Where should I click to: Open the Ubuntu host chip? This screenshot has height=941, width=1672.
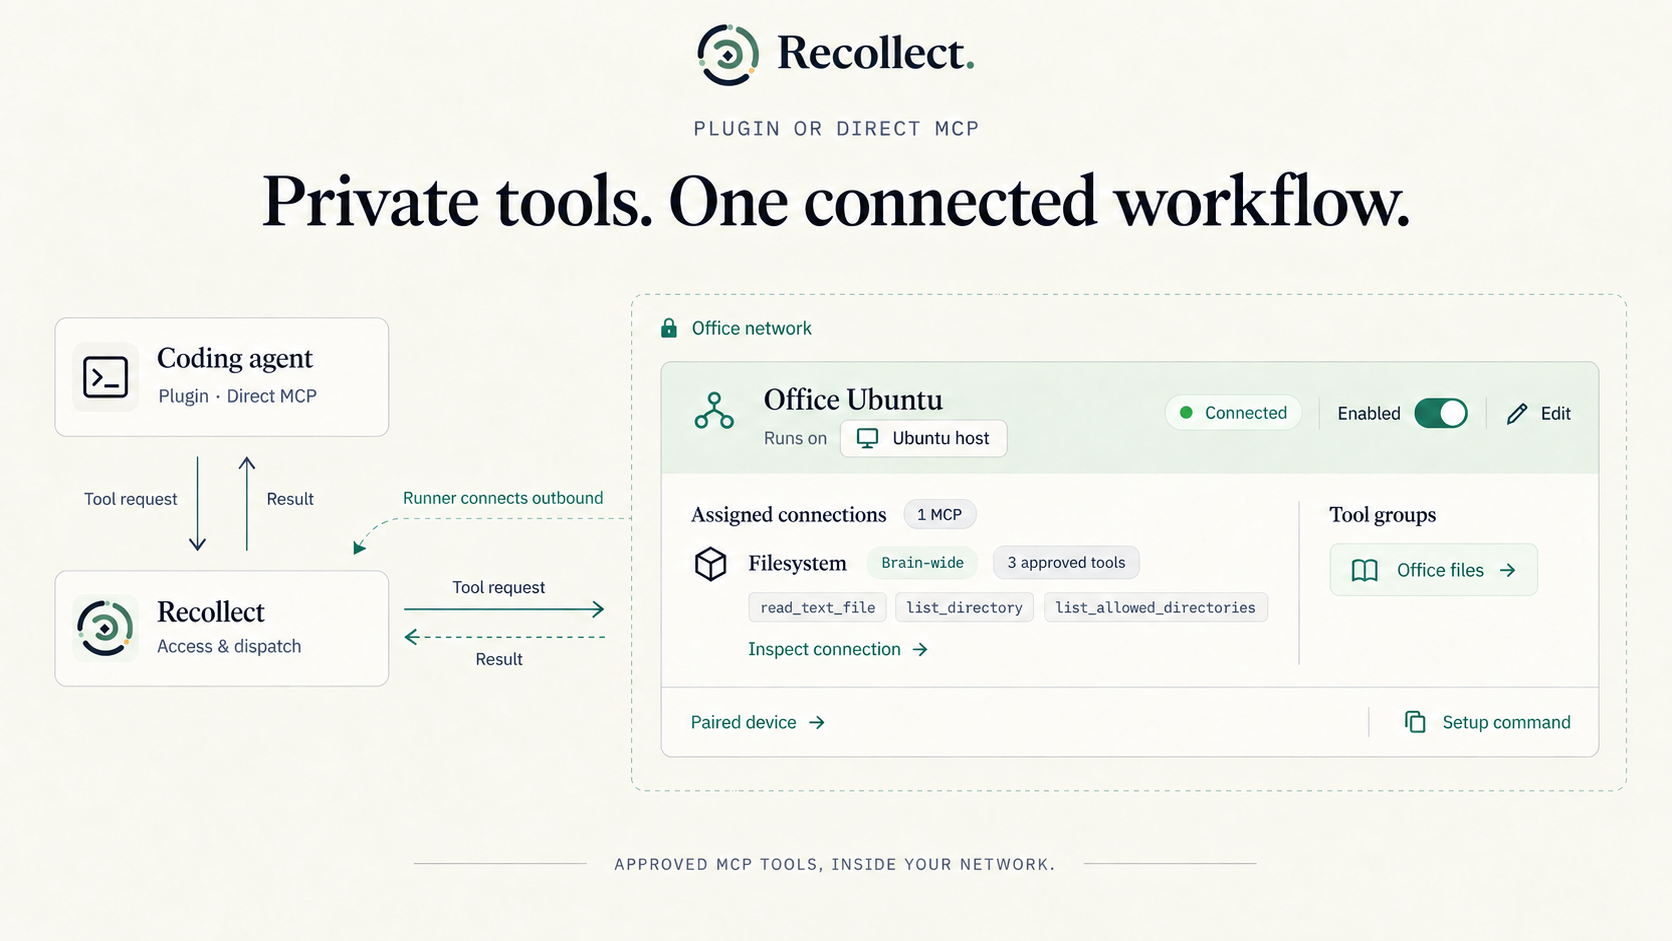(x=923, y=438)
